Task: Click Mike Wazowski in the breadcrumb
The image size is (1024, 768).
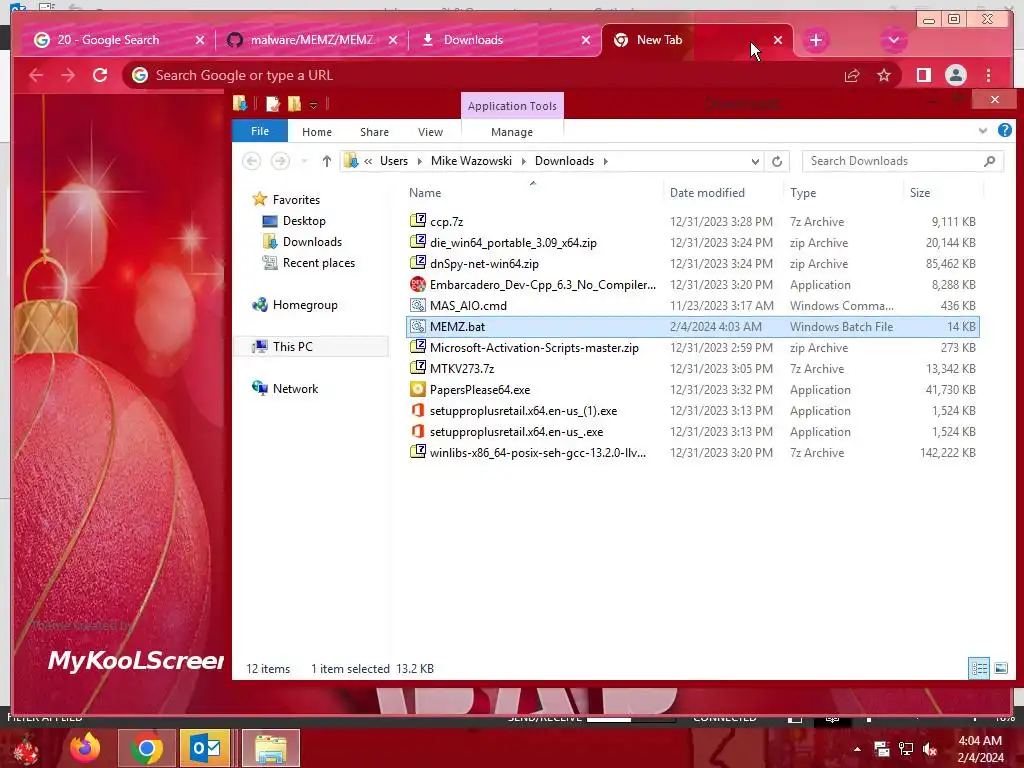Action: coord(472,161)
